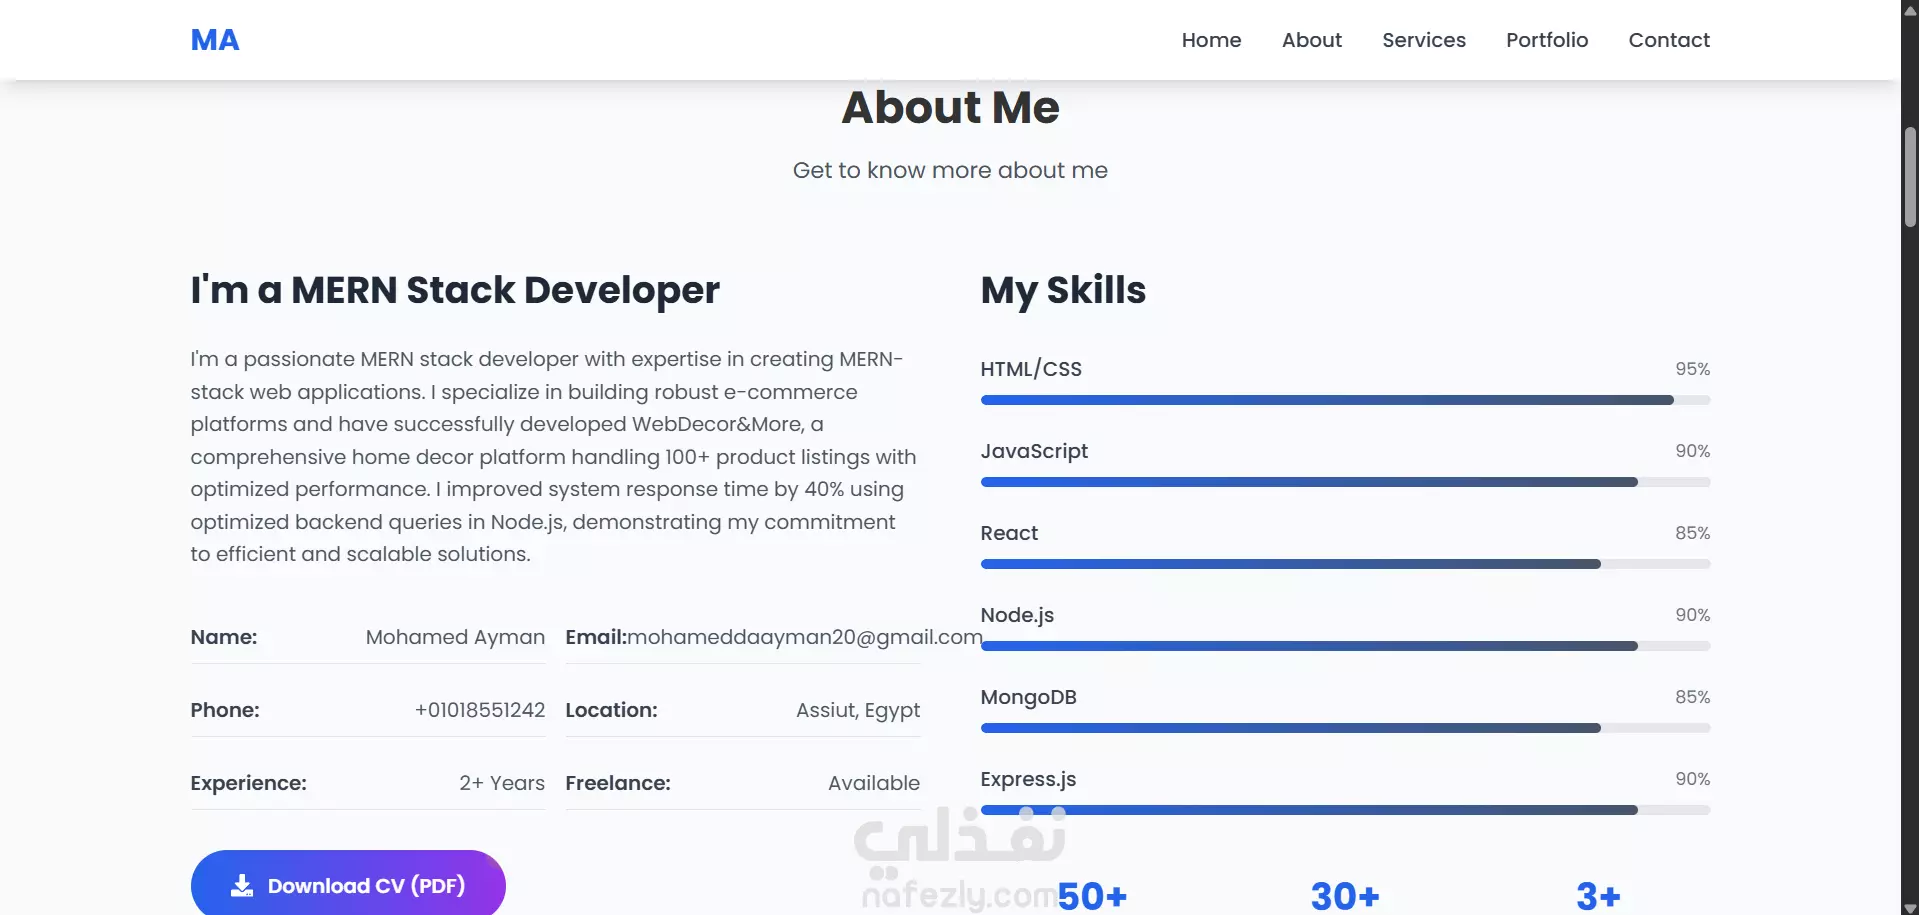Click the 3+ statistic counter
Image resolution: width=1919 pixels, height=915 pixels.
[1598, 896]
